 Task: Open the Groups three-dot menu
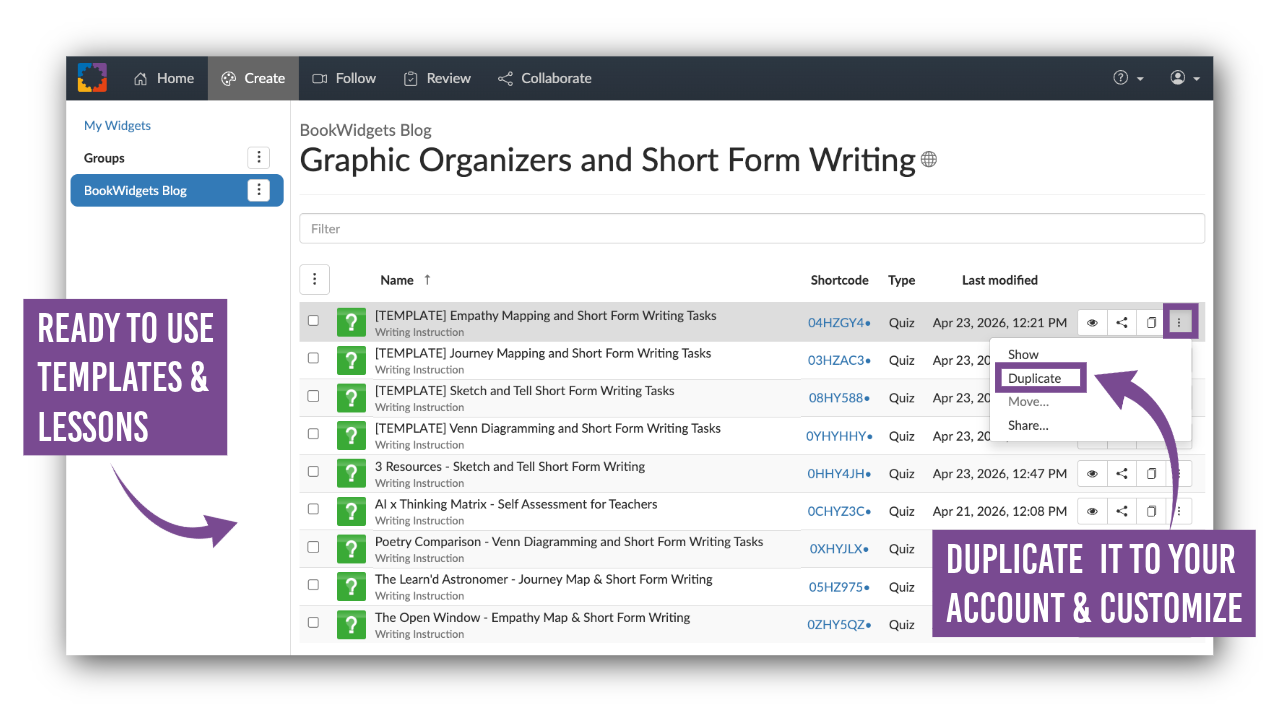point(259,157)
